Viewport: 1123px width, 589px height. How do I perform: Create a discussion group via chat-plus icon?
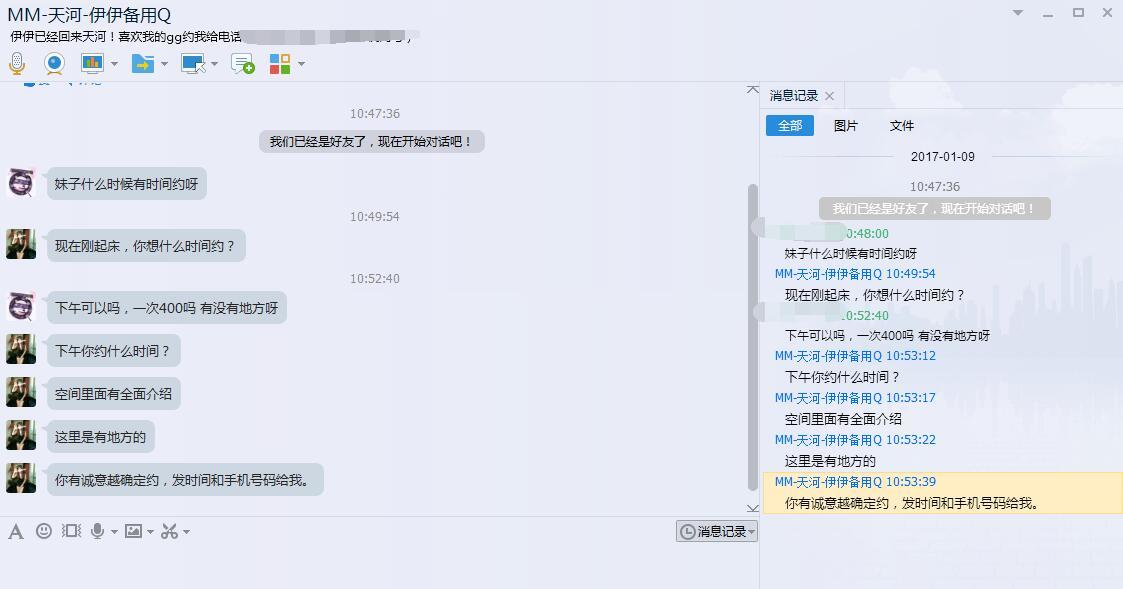pos(243,64)
